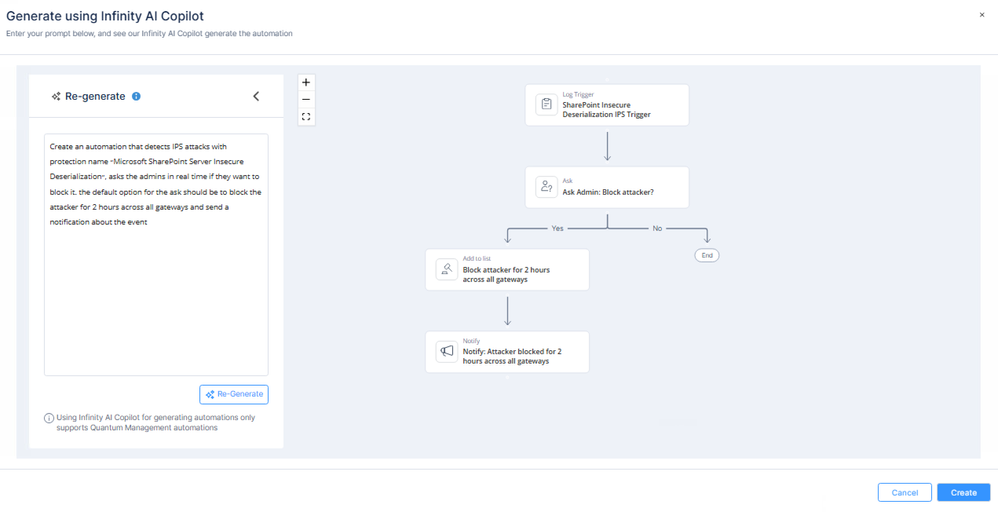Viewport: 998px width, 512px height.
Task: Click the fit to screen icon
Action: tap(306, 117)
